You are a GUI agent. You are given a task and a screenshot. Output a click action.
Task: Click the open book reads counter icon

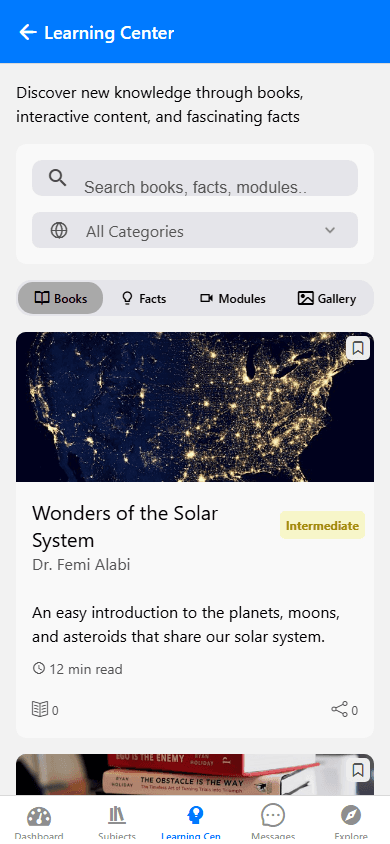pyautogui.click(x=40, y=709)
